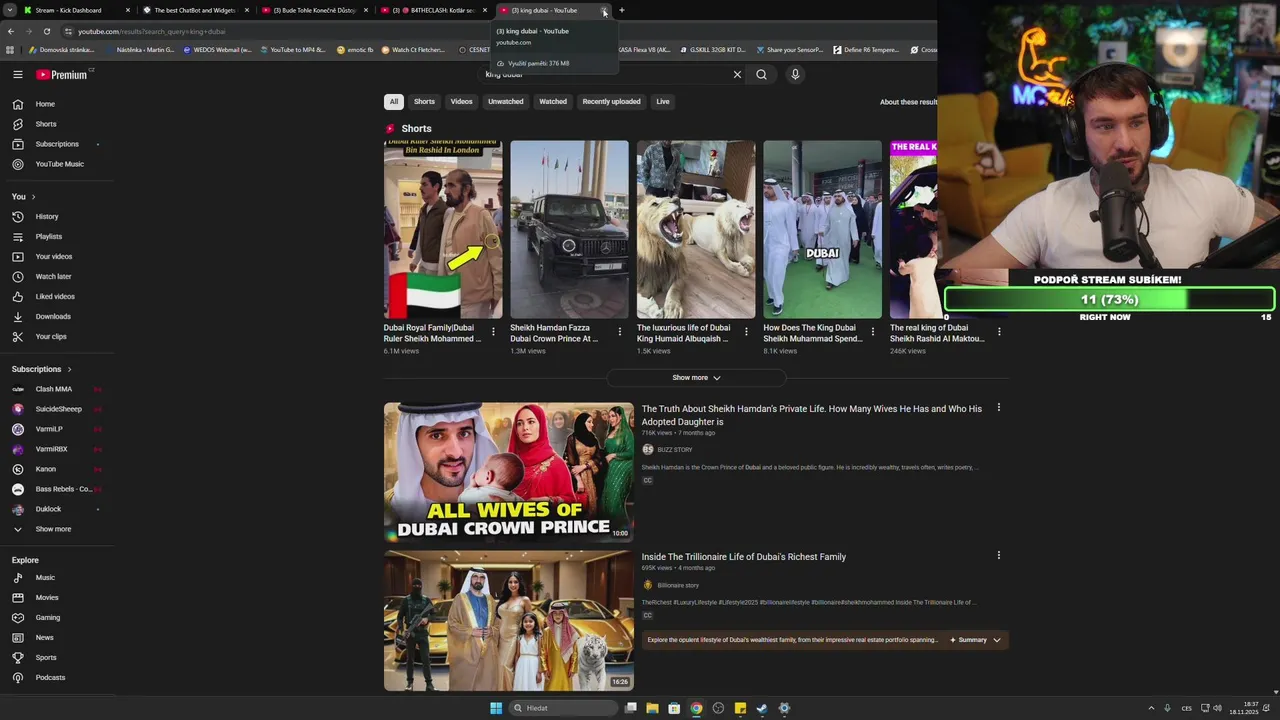Open black Mercedes G-Class short thumbnail

point(569,229)
